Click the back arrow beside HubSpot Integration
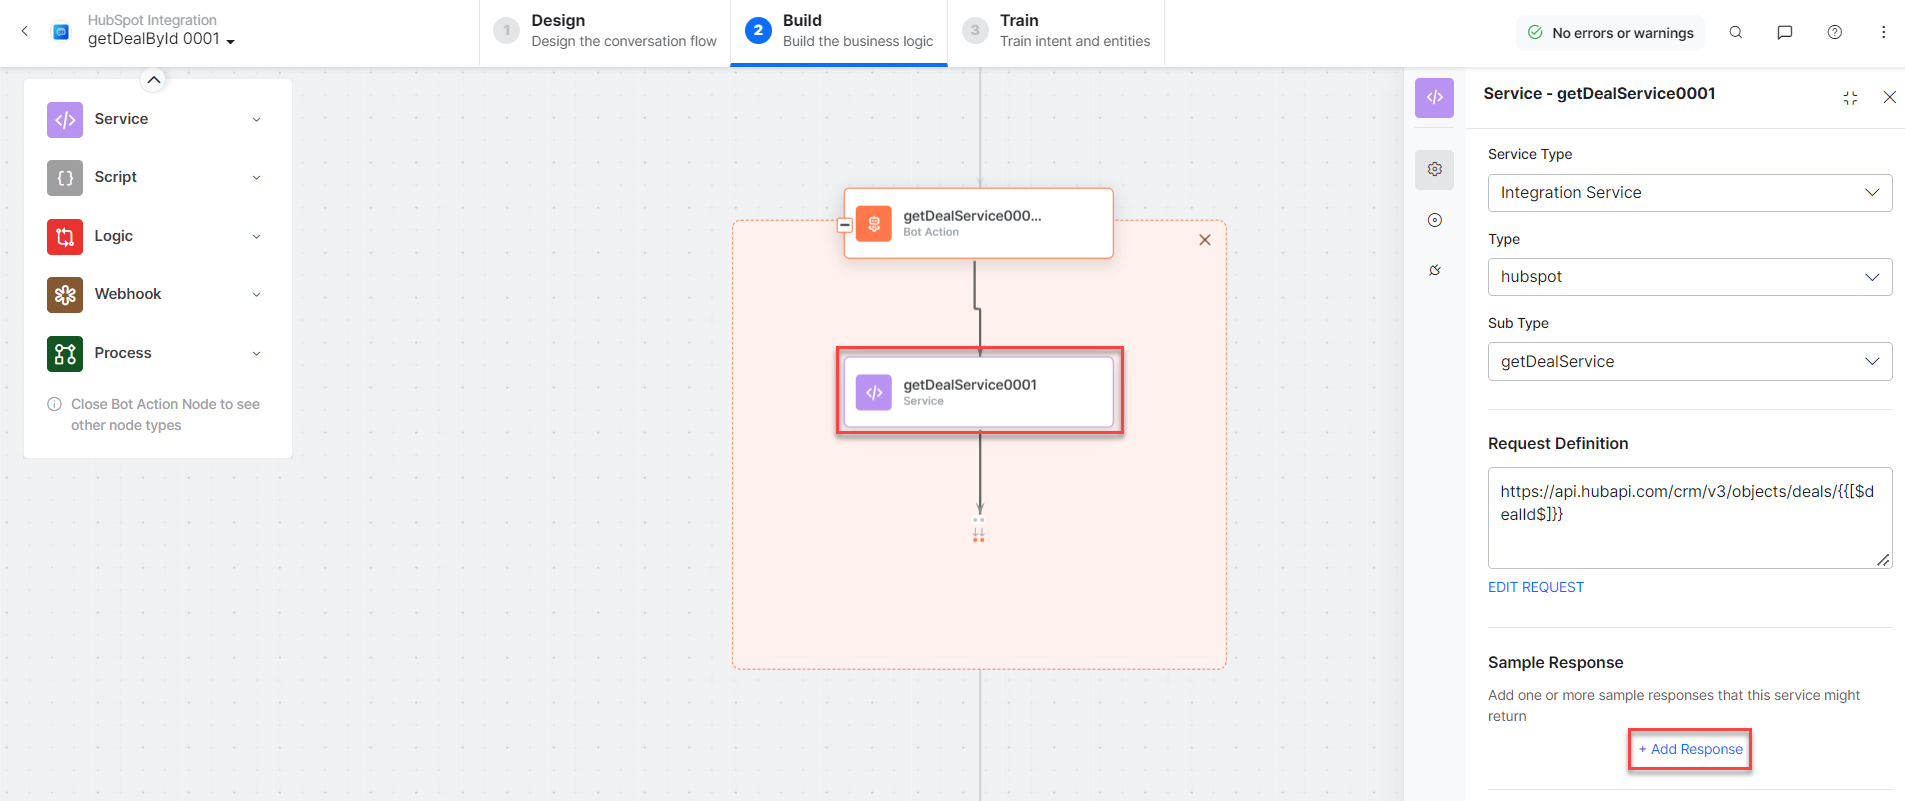 point(25,31)
